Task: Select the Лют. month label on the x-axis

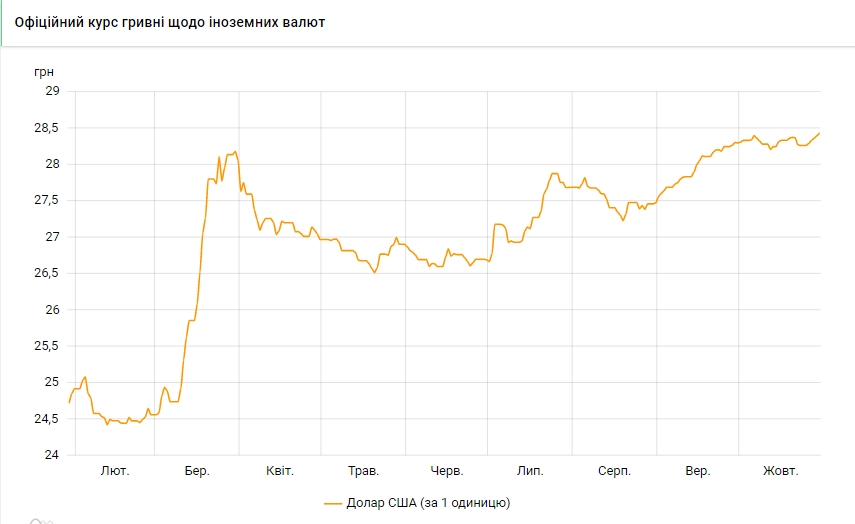Action: pos(115,471)
